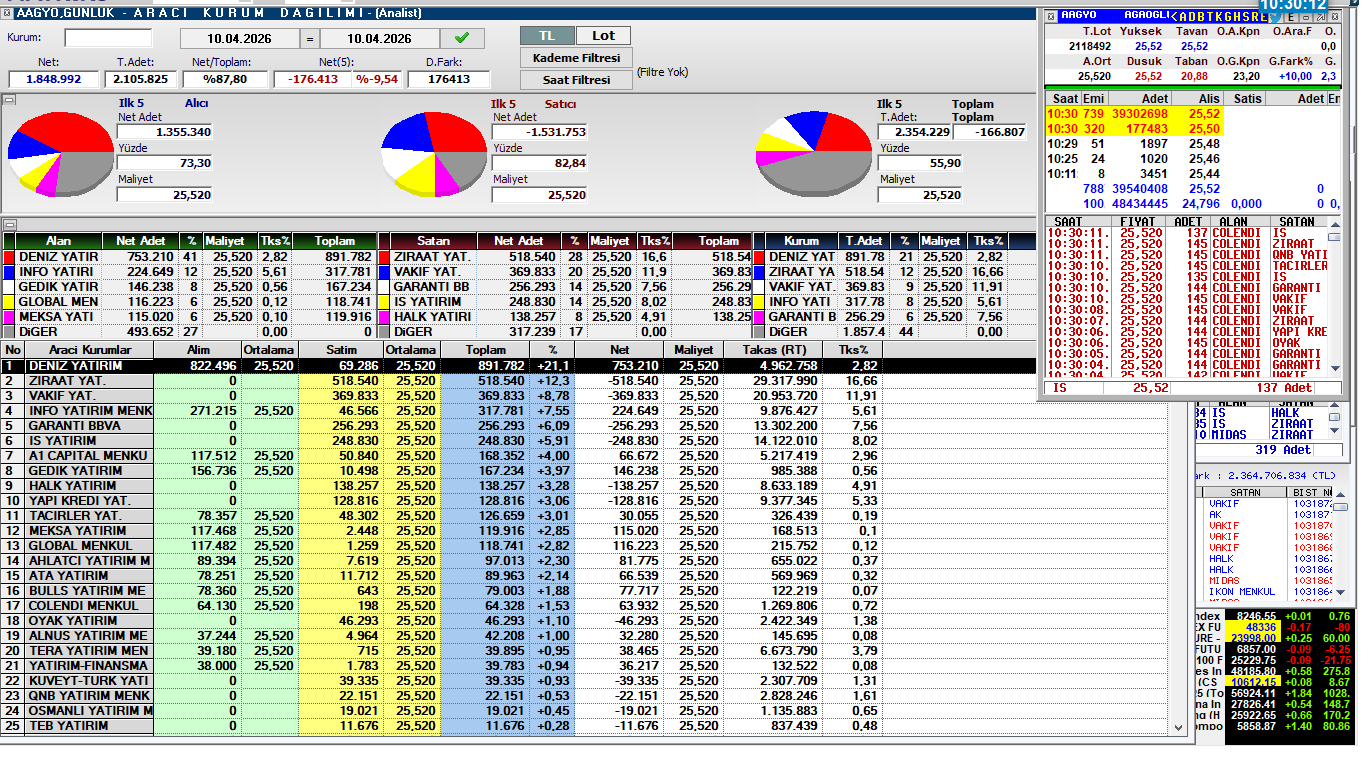
Task: Switch view to Lot mode
Action: coord(604,35)
